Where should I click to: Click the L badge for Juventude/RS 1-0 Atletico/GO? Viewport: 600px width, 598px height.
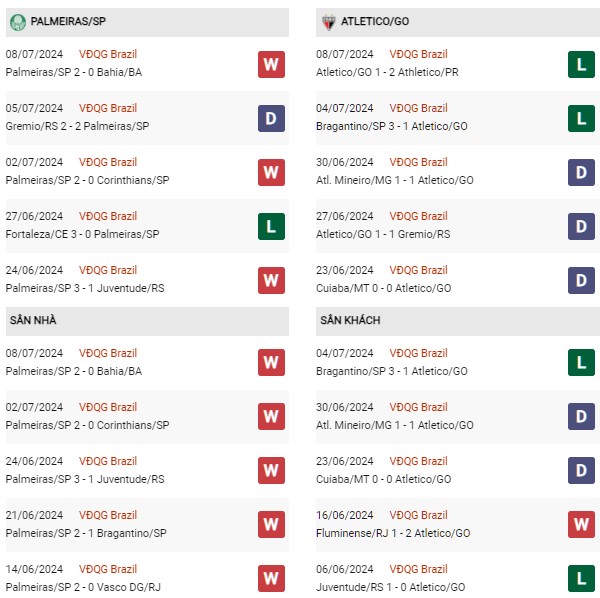(x=581, y=578)
